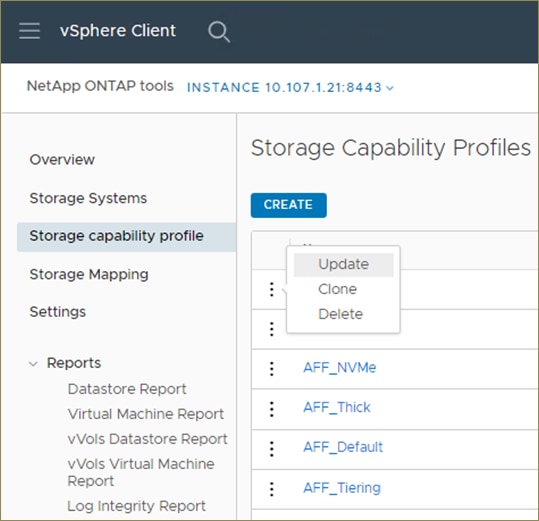Screen dimensions: 539x521
Task: Open Settings in the sidebar
Action: pyautogui.click(x=58, y=312)
